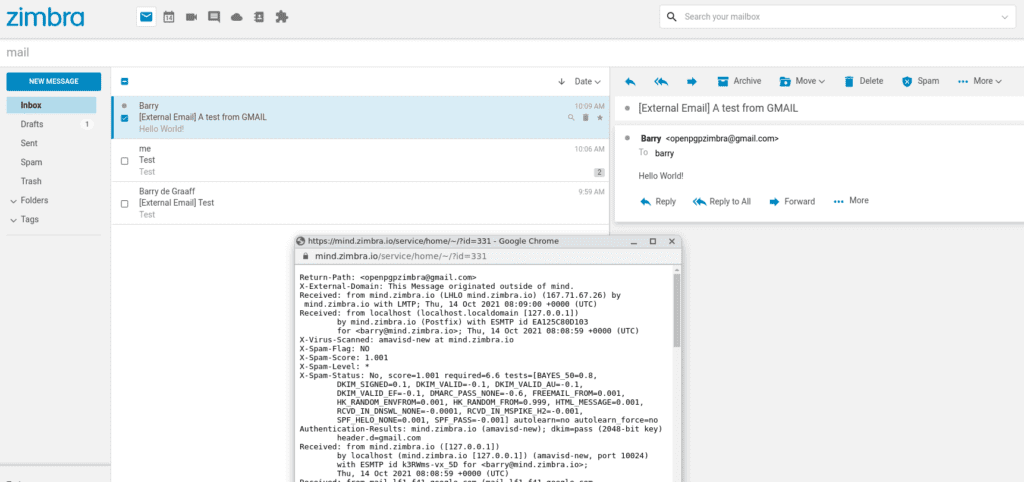Open the Move dropdown in toolbar

[803, 81]
